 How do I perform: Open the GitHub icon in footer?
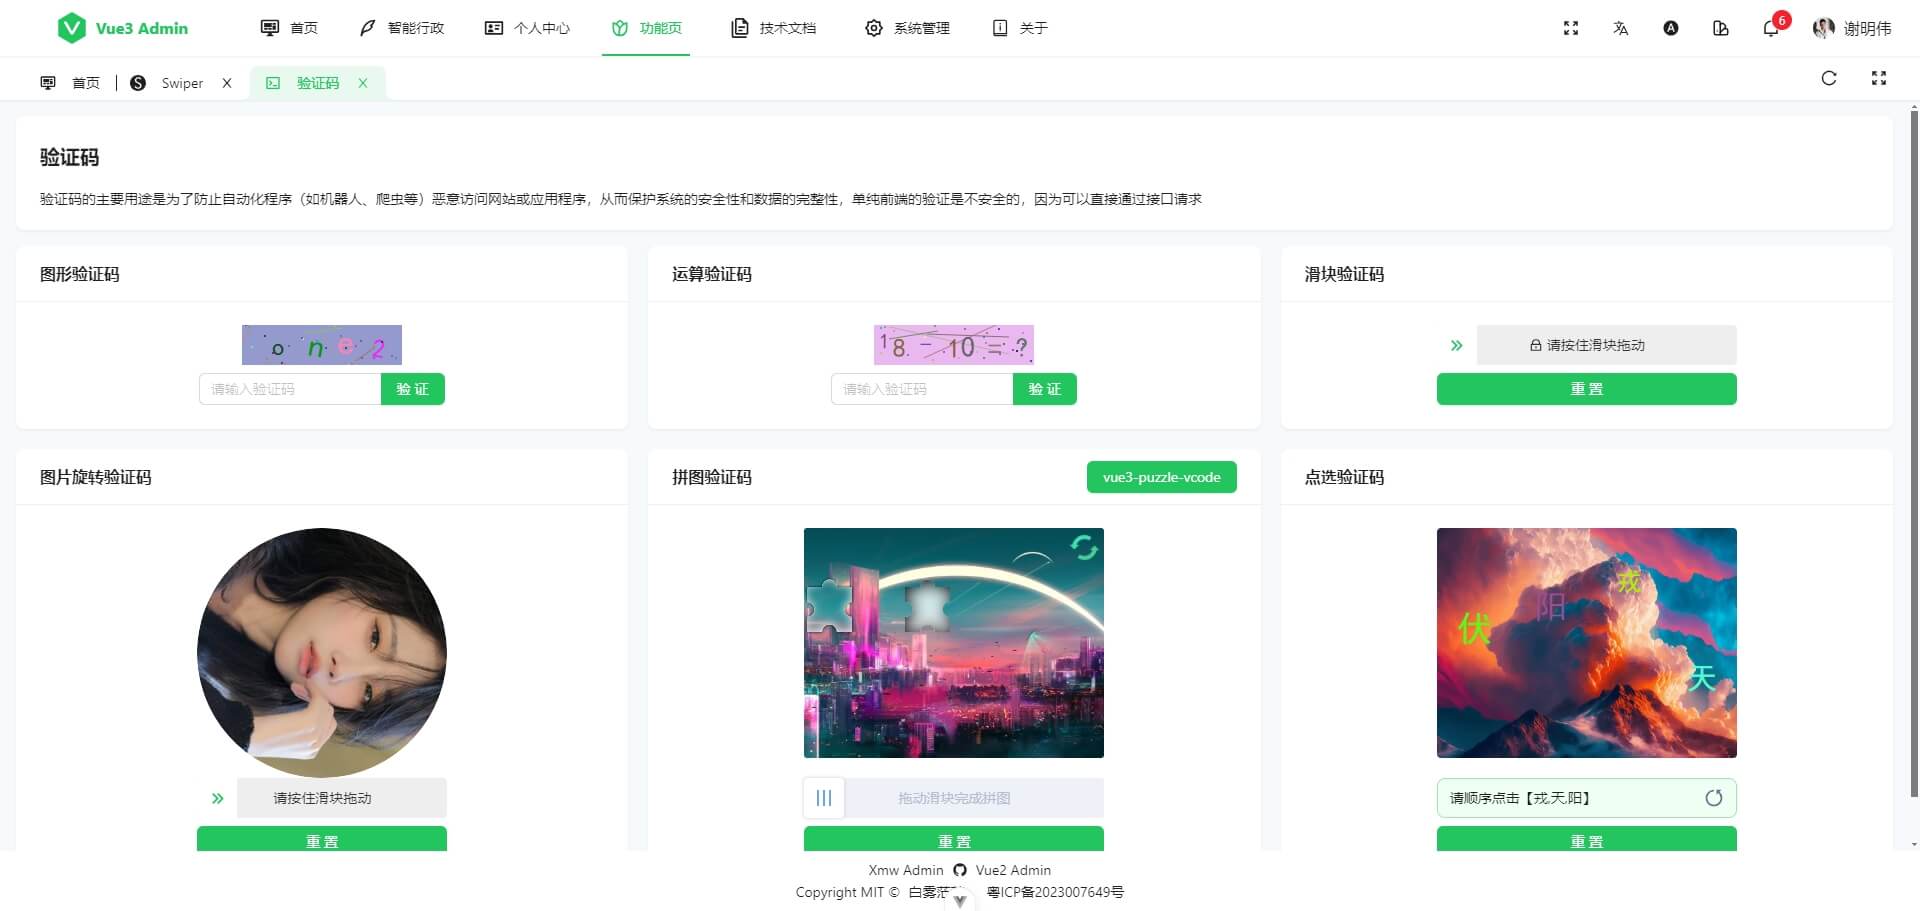[960, 870]
